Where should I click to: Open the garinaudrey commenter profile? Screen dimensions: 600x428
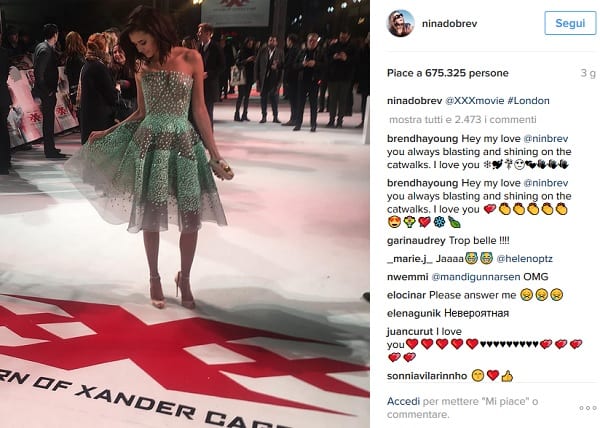416,241
